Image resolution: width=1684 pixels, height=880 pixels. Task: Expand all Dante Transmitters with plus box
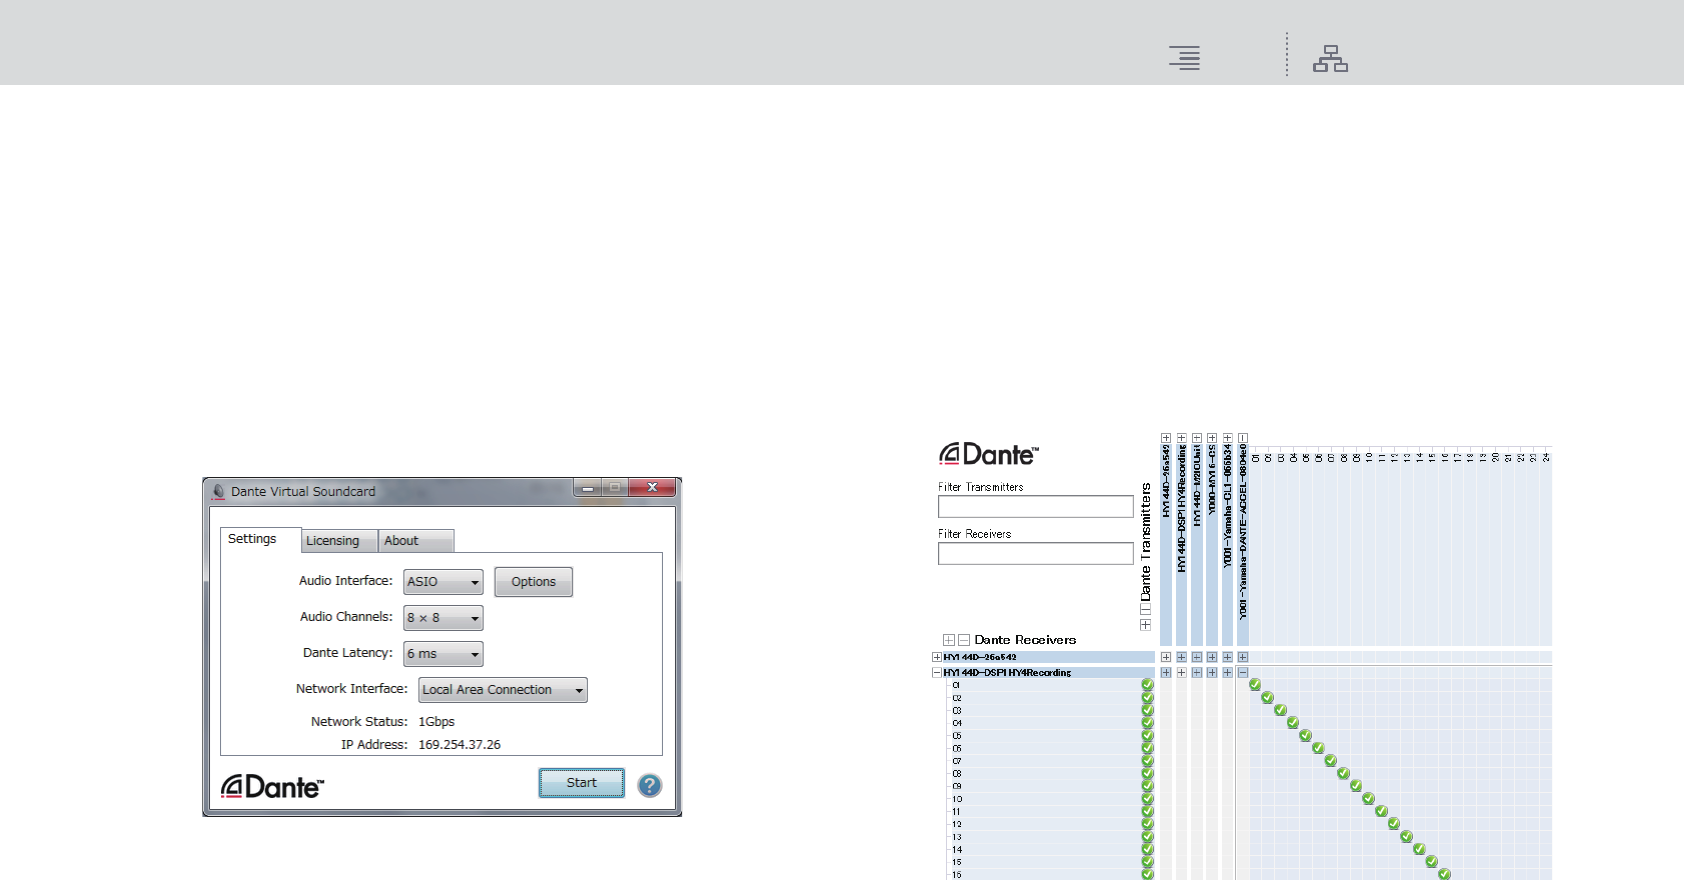1146,625
